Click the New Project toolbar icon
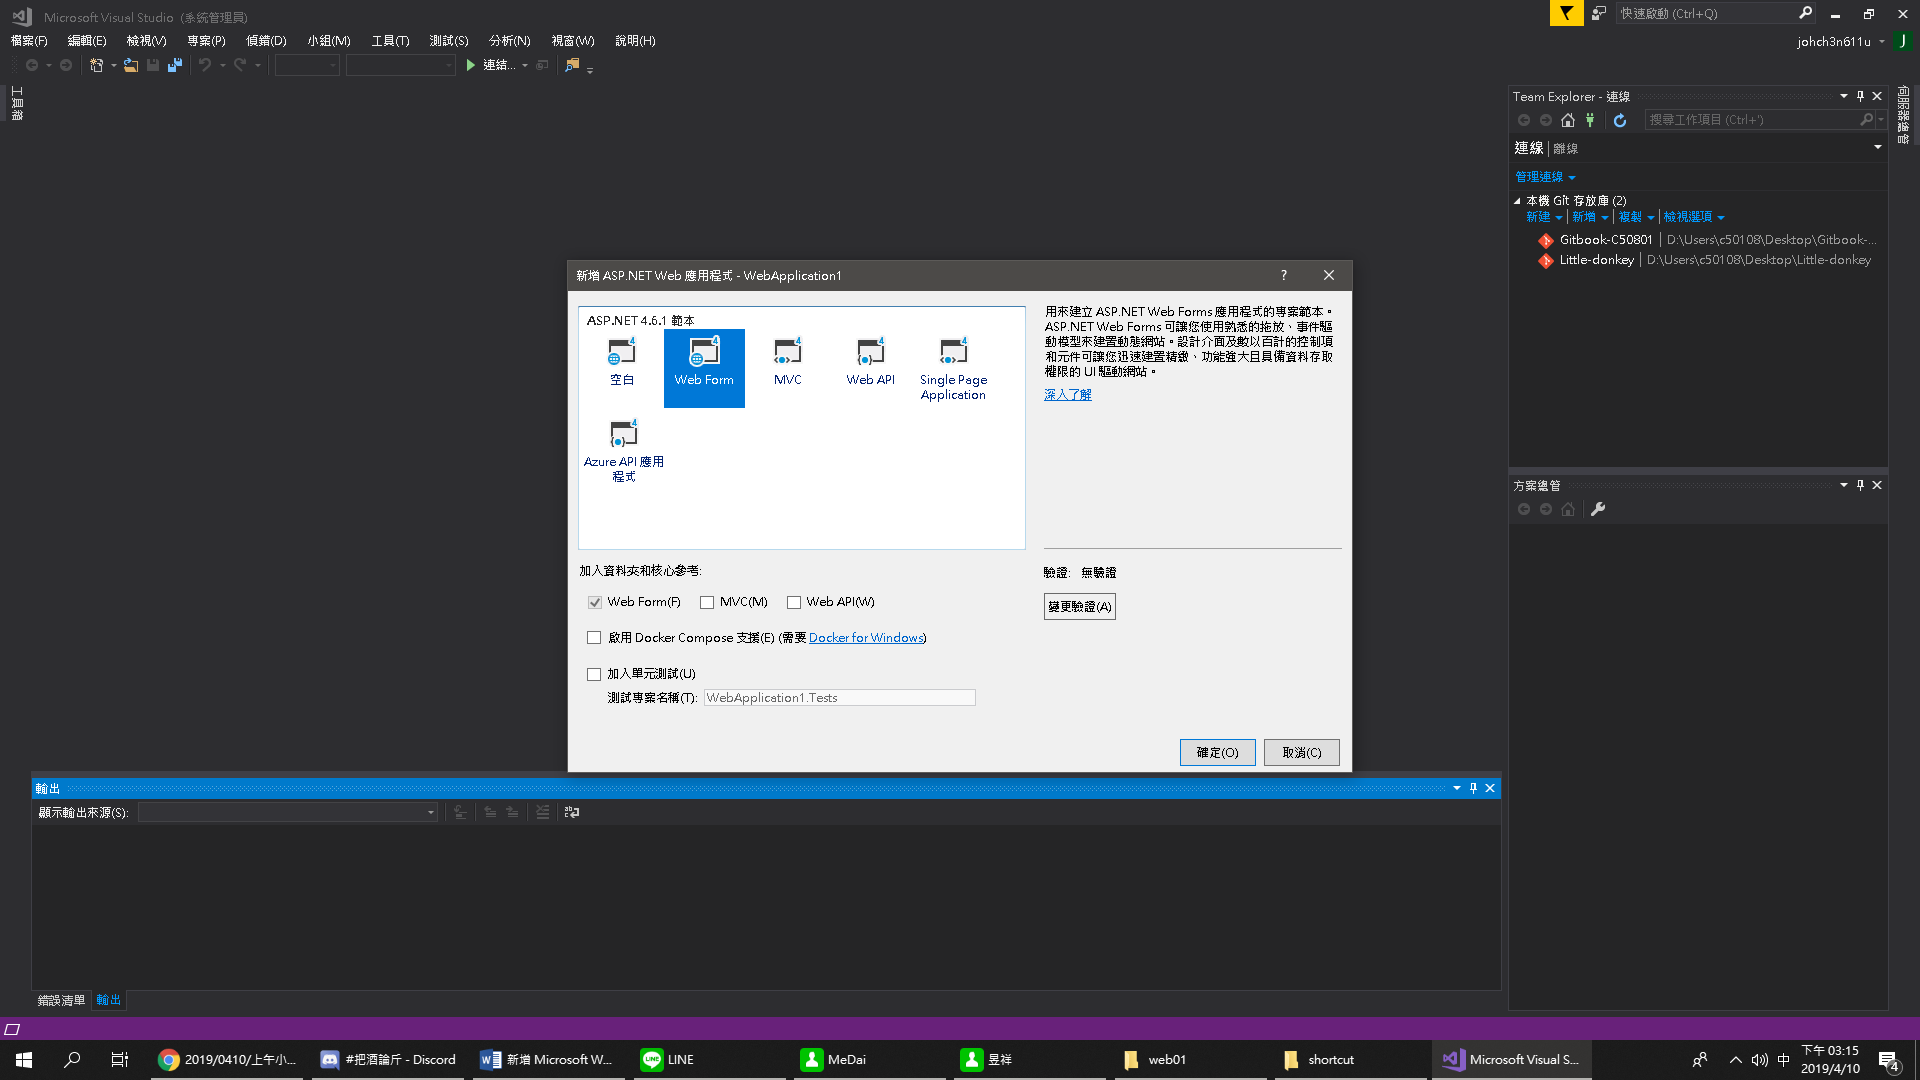Screen dimensions: 1920x1080 (x=96, y=65)
